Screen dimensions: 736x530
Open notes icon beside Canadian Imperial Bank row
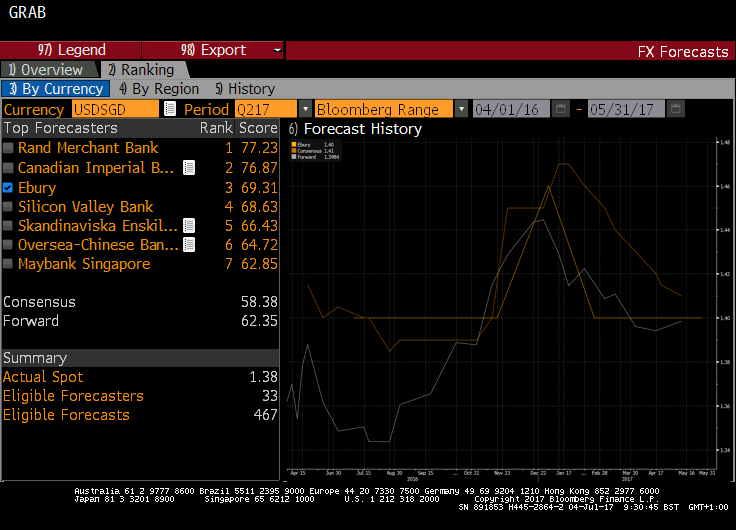point(189,168)
